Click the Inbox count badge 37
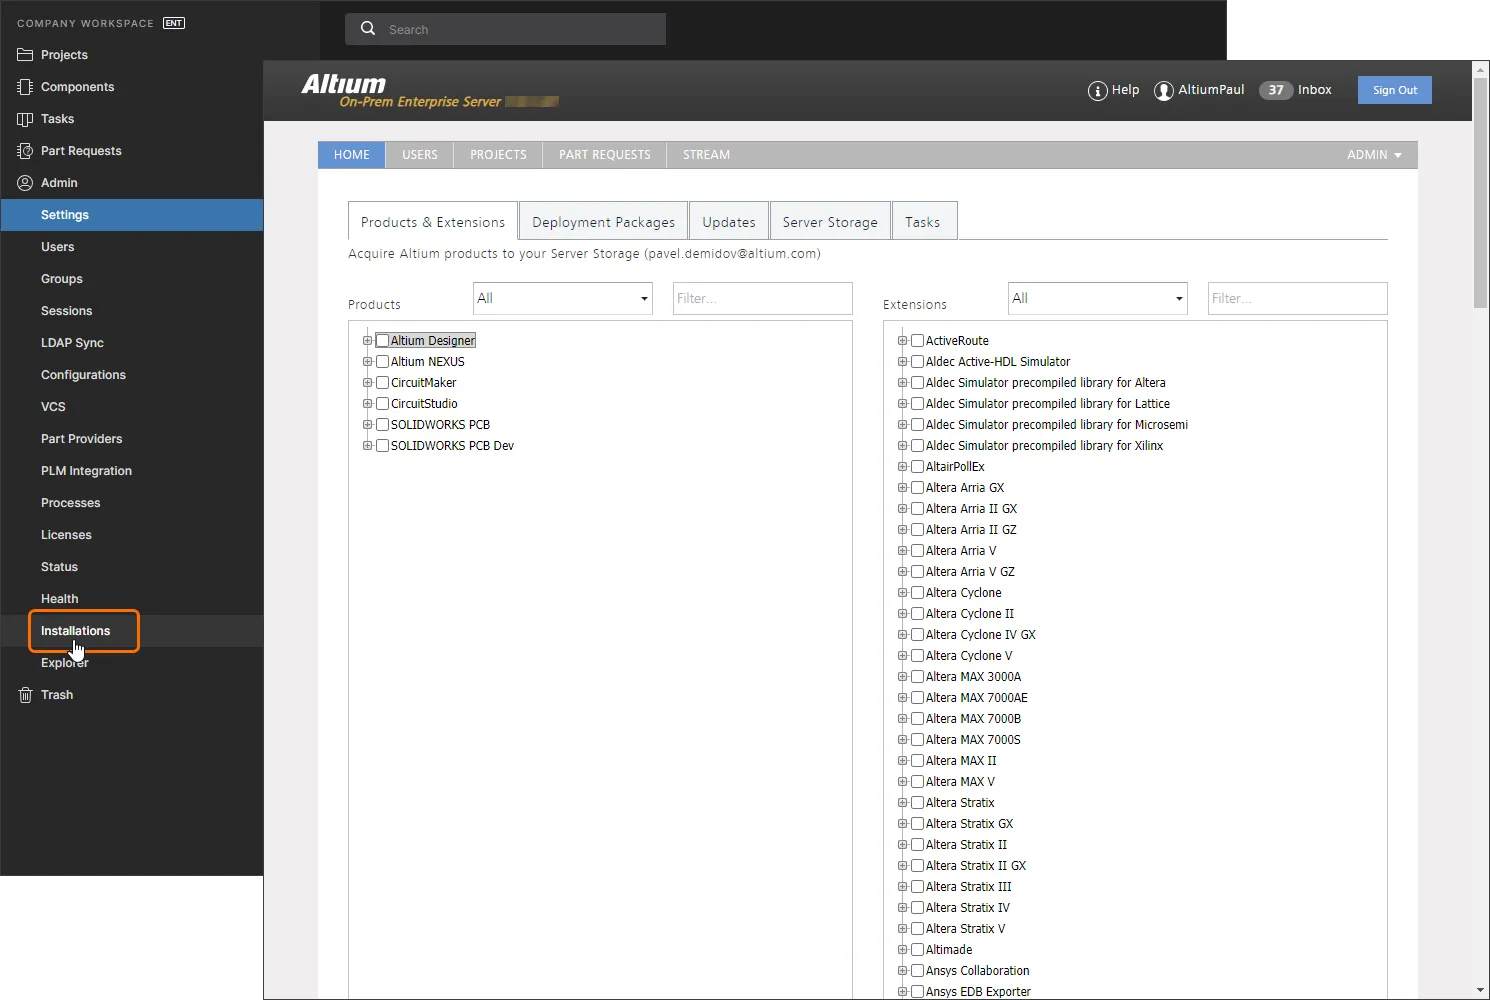The image size is (1490, 1000). point(1276,90)
